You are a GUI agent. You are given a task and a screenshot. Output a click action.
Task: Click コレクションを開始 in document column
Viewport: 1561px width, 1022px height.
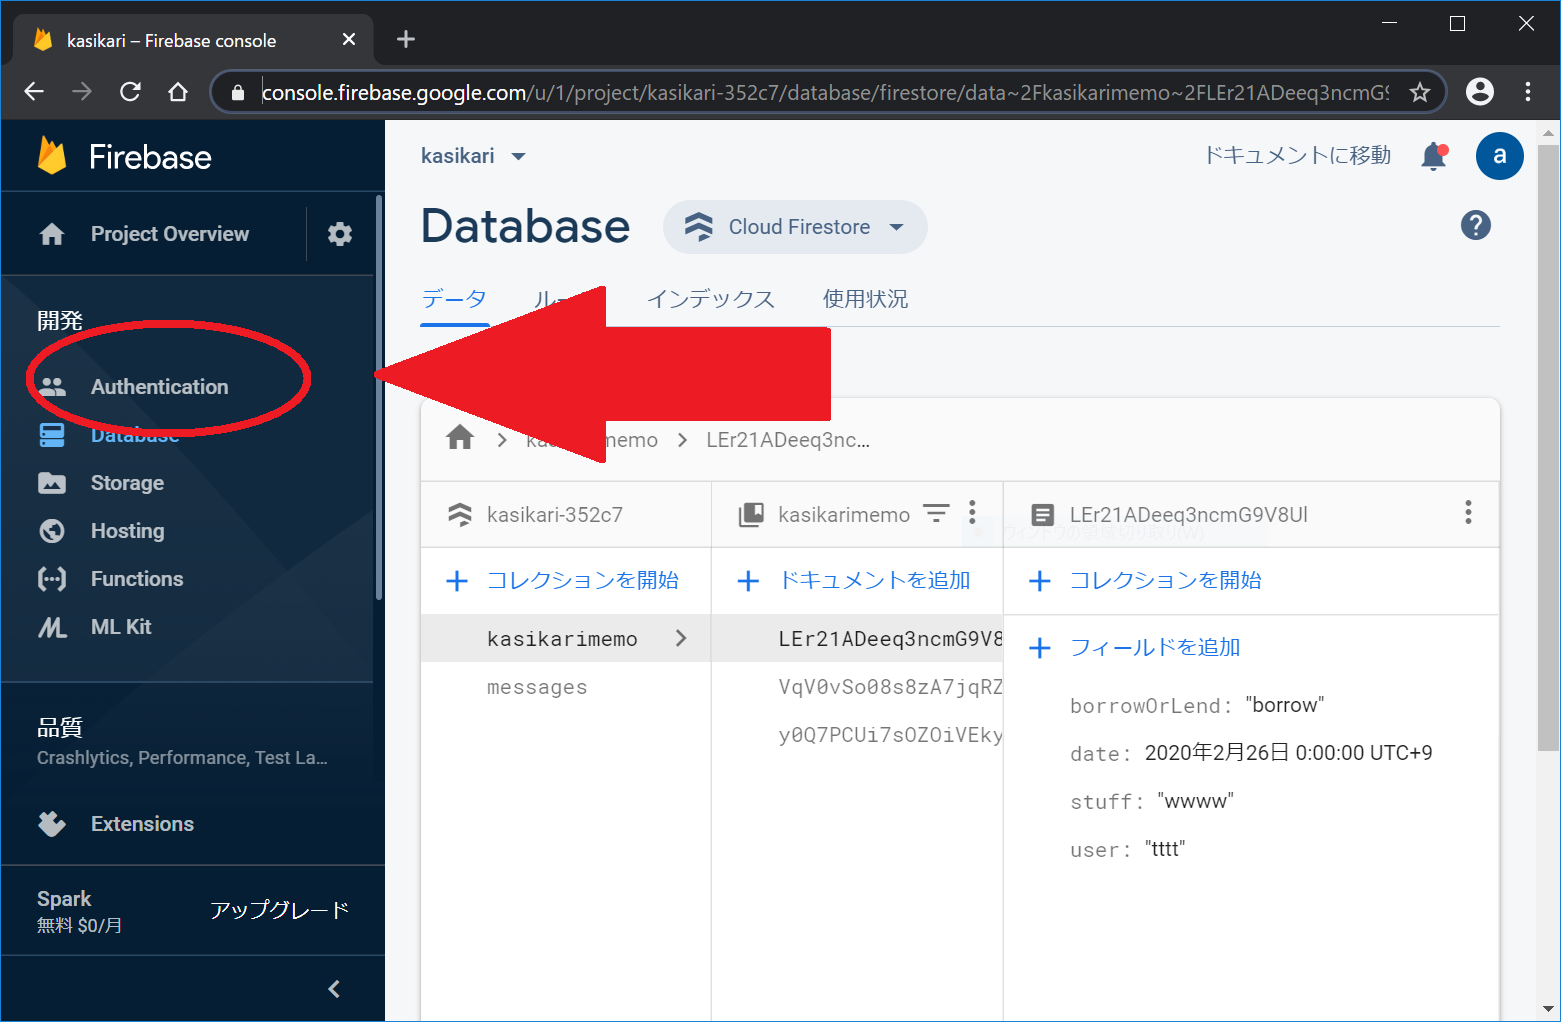point(1145,580)
